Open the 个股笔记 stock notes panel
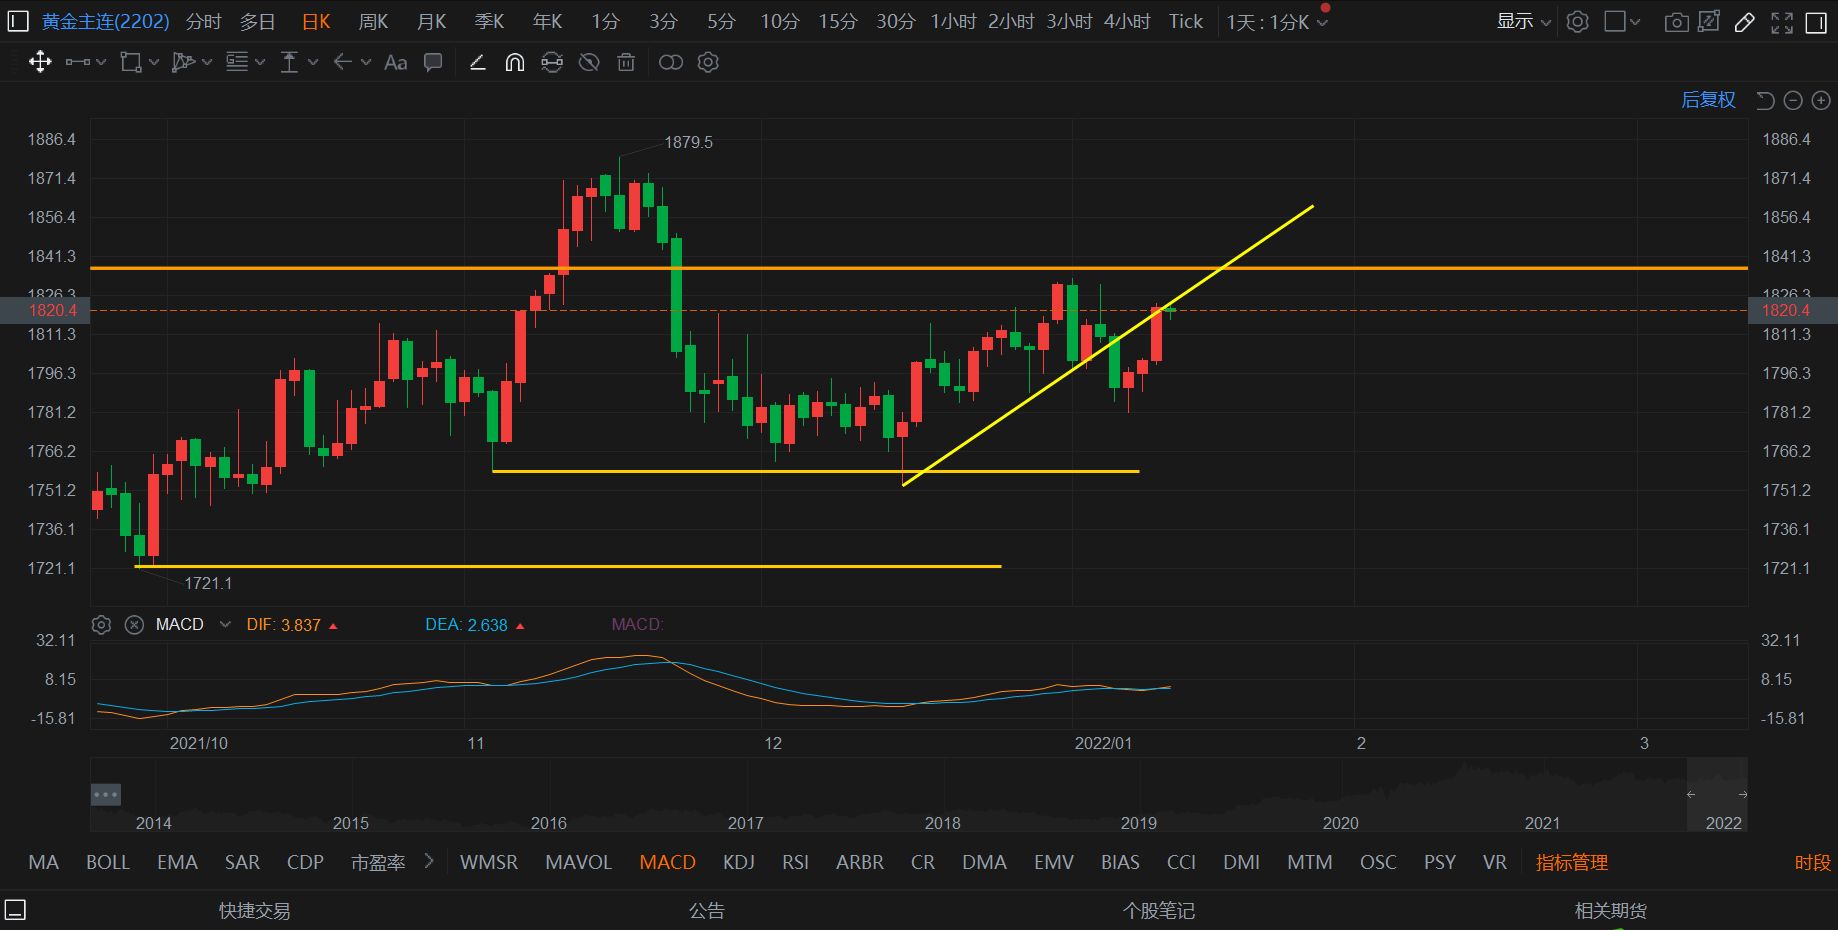Viewport: 1838px width, 930px height. pos(1159,911)
